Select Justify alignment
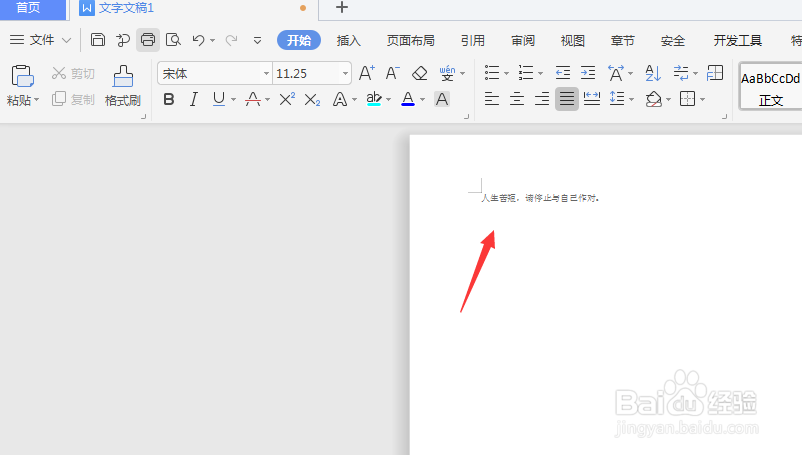 567,99
